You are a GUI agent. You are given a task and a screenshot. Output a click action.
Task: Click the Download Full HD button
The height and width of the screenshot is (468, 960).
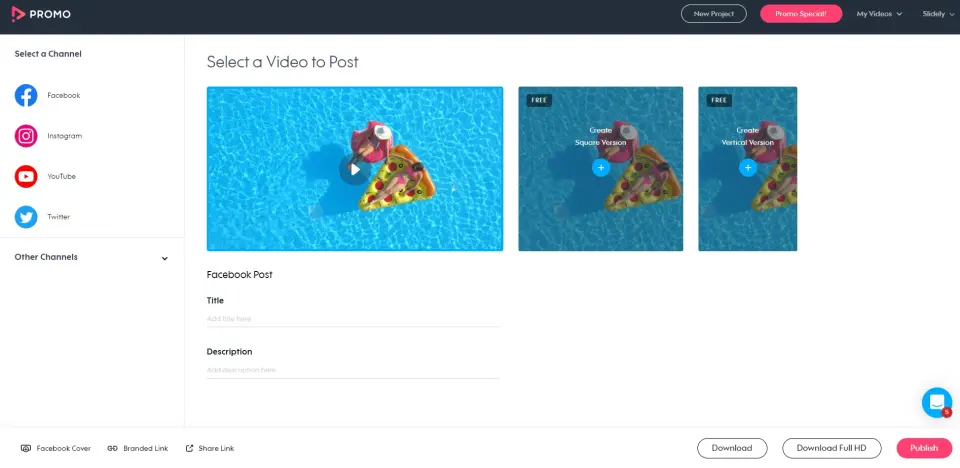click(831, 448)
